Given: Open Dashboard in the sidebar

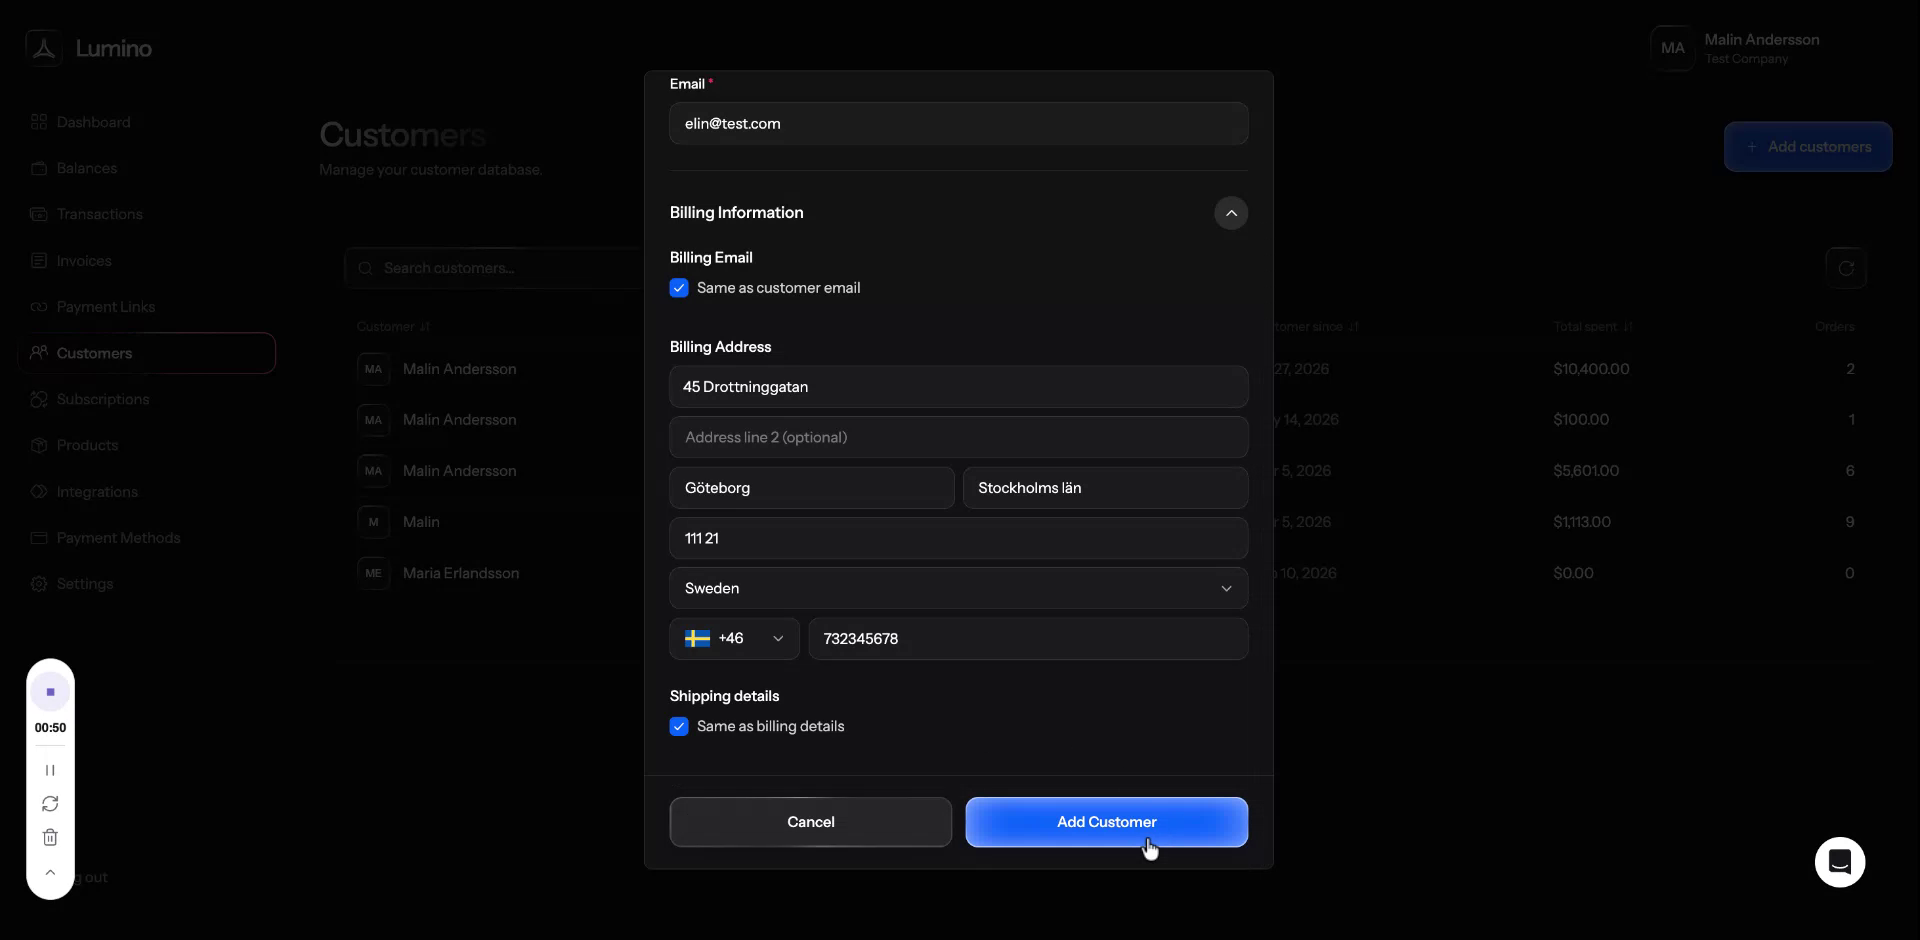Looking at the screenshot, I should click(x=93, y=122).
